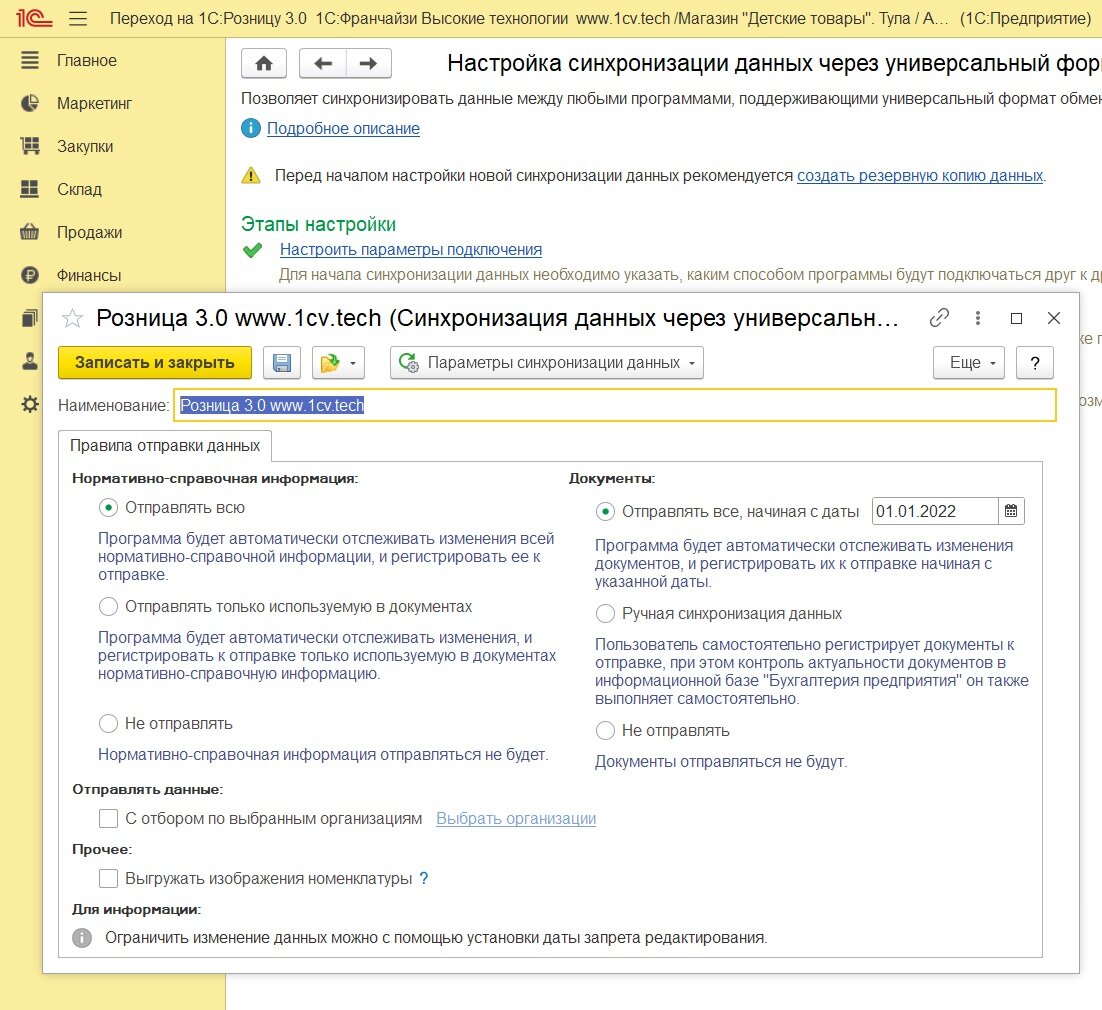This screenshot has height=1010, width=1102.
Task: Click the documents stack icon in sidebar
Action: click(30, 318)
